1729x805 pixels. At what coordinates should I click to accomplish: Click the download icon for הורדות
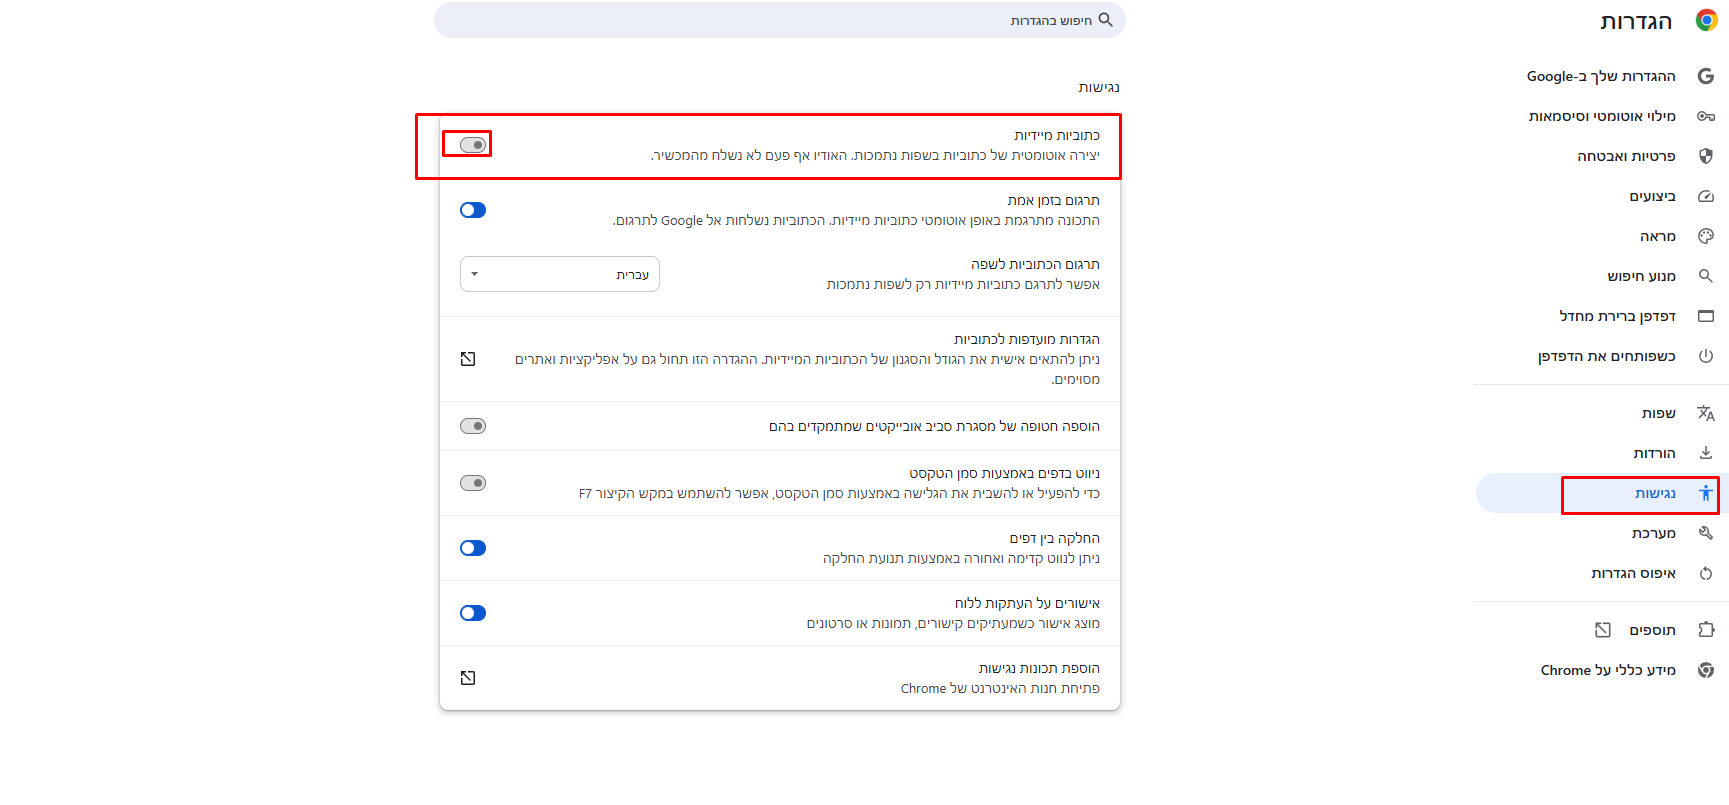1706,453
